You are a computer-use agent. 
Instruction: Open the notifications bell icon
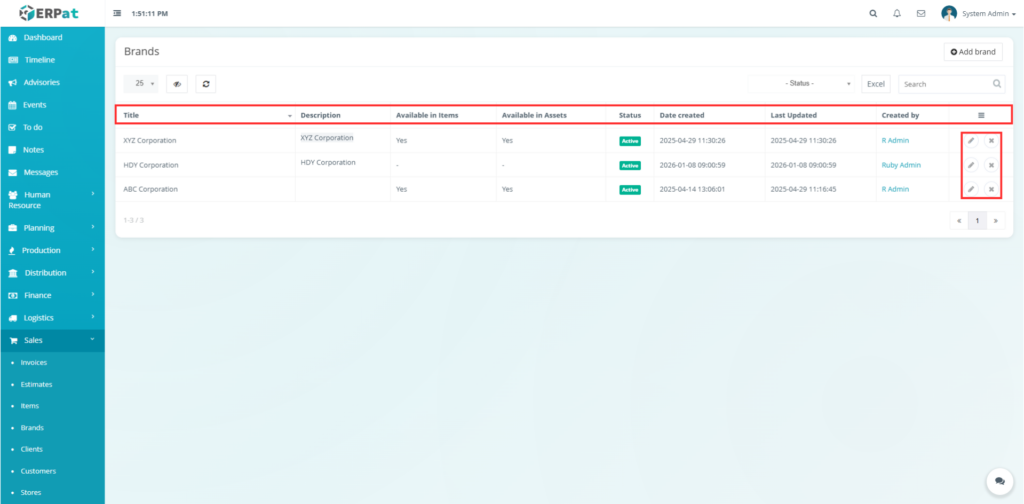pyautogui.click(x=897, y=14)
